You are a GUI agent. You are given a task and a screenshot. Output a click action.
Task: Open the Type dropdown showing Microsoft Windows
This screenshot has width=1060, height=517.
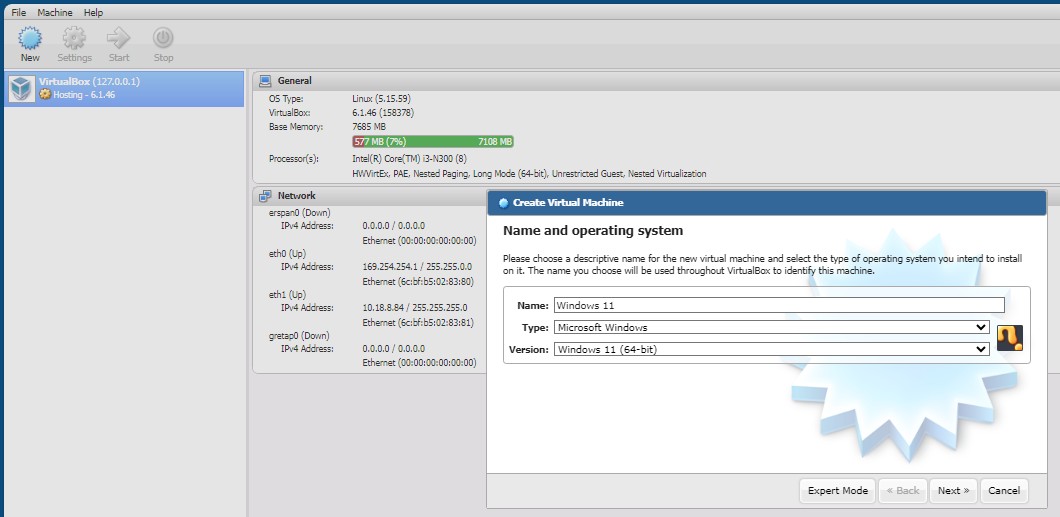tap(771, 327)
